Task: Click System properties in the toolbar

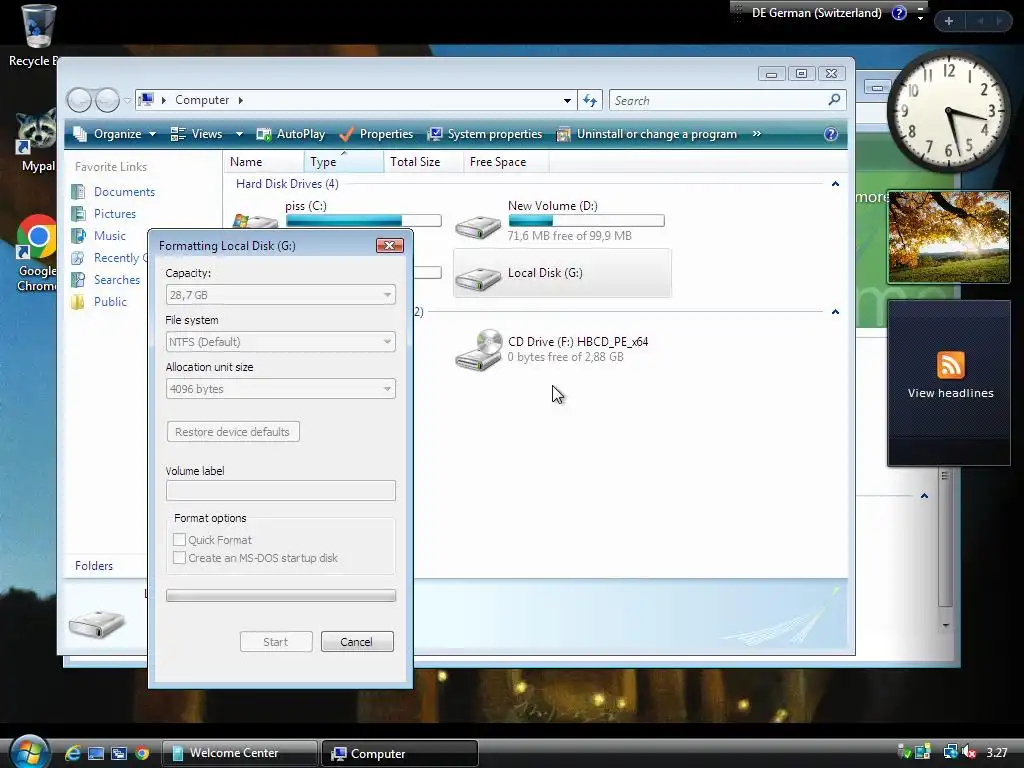Action: click(x=485, y=134)
